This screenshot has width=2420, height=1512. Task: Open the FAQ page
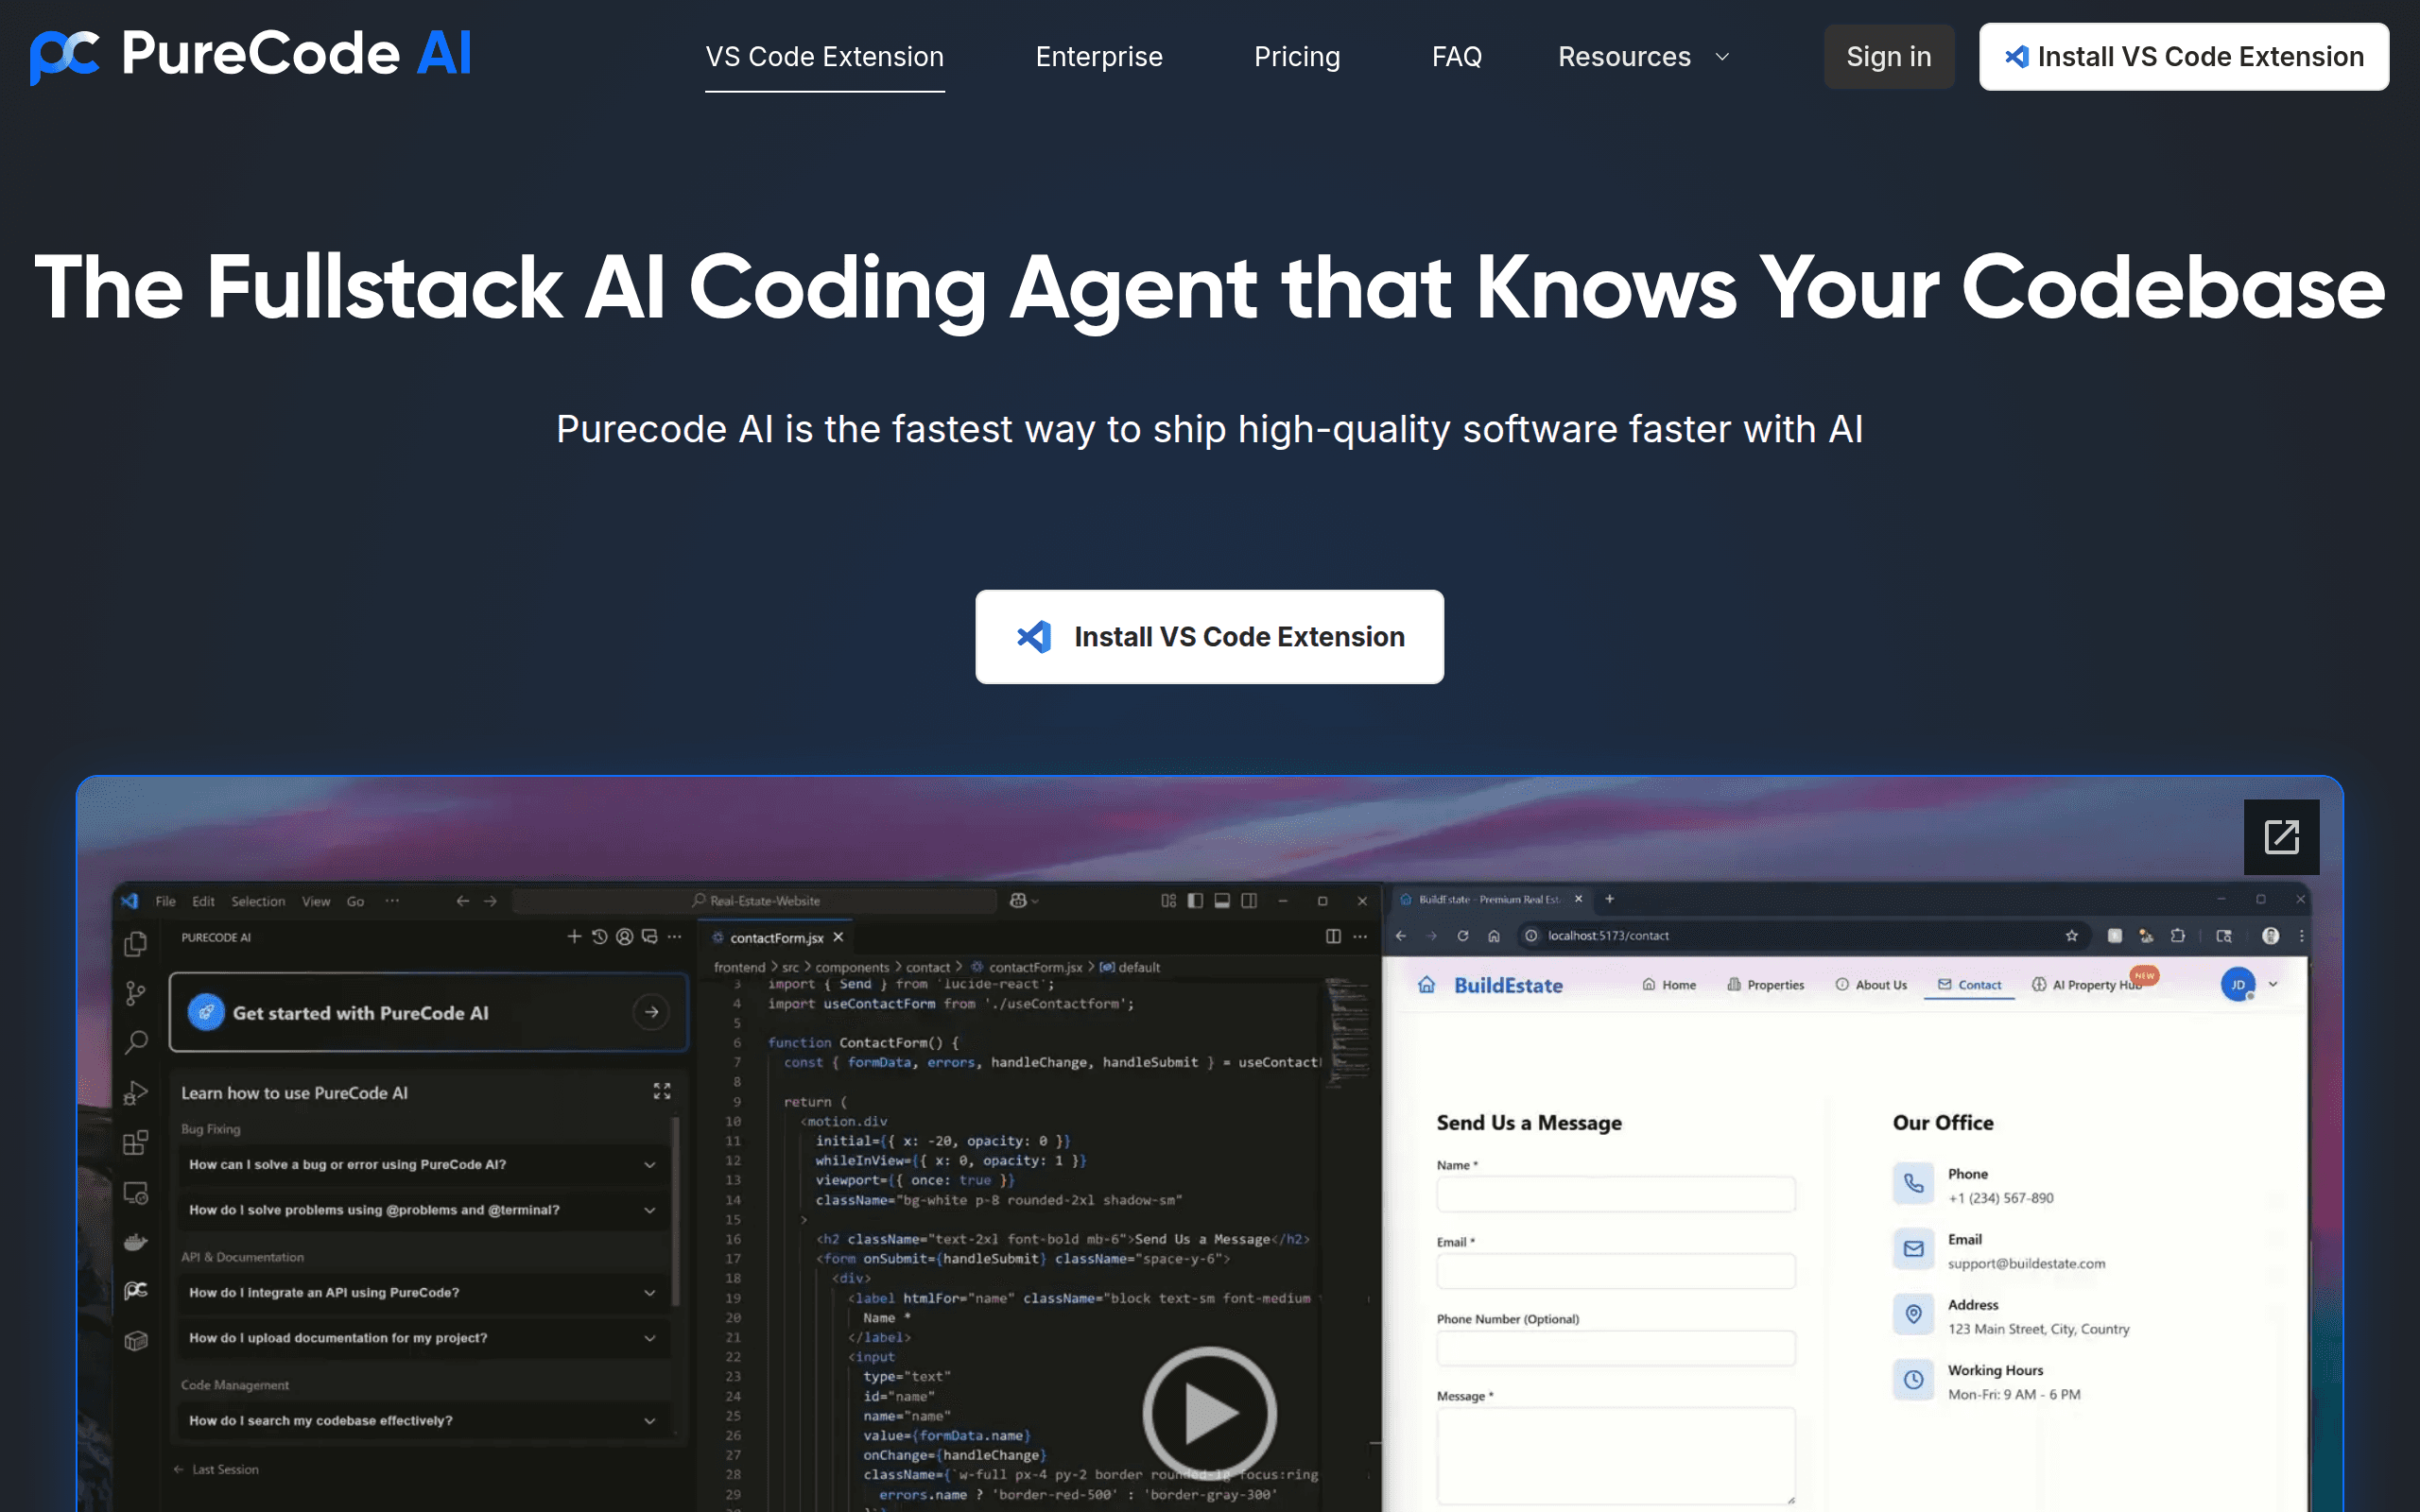coord(1456,57)
